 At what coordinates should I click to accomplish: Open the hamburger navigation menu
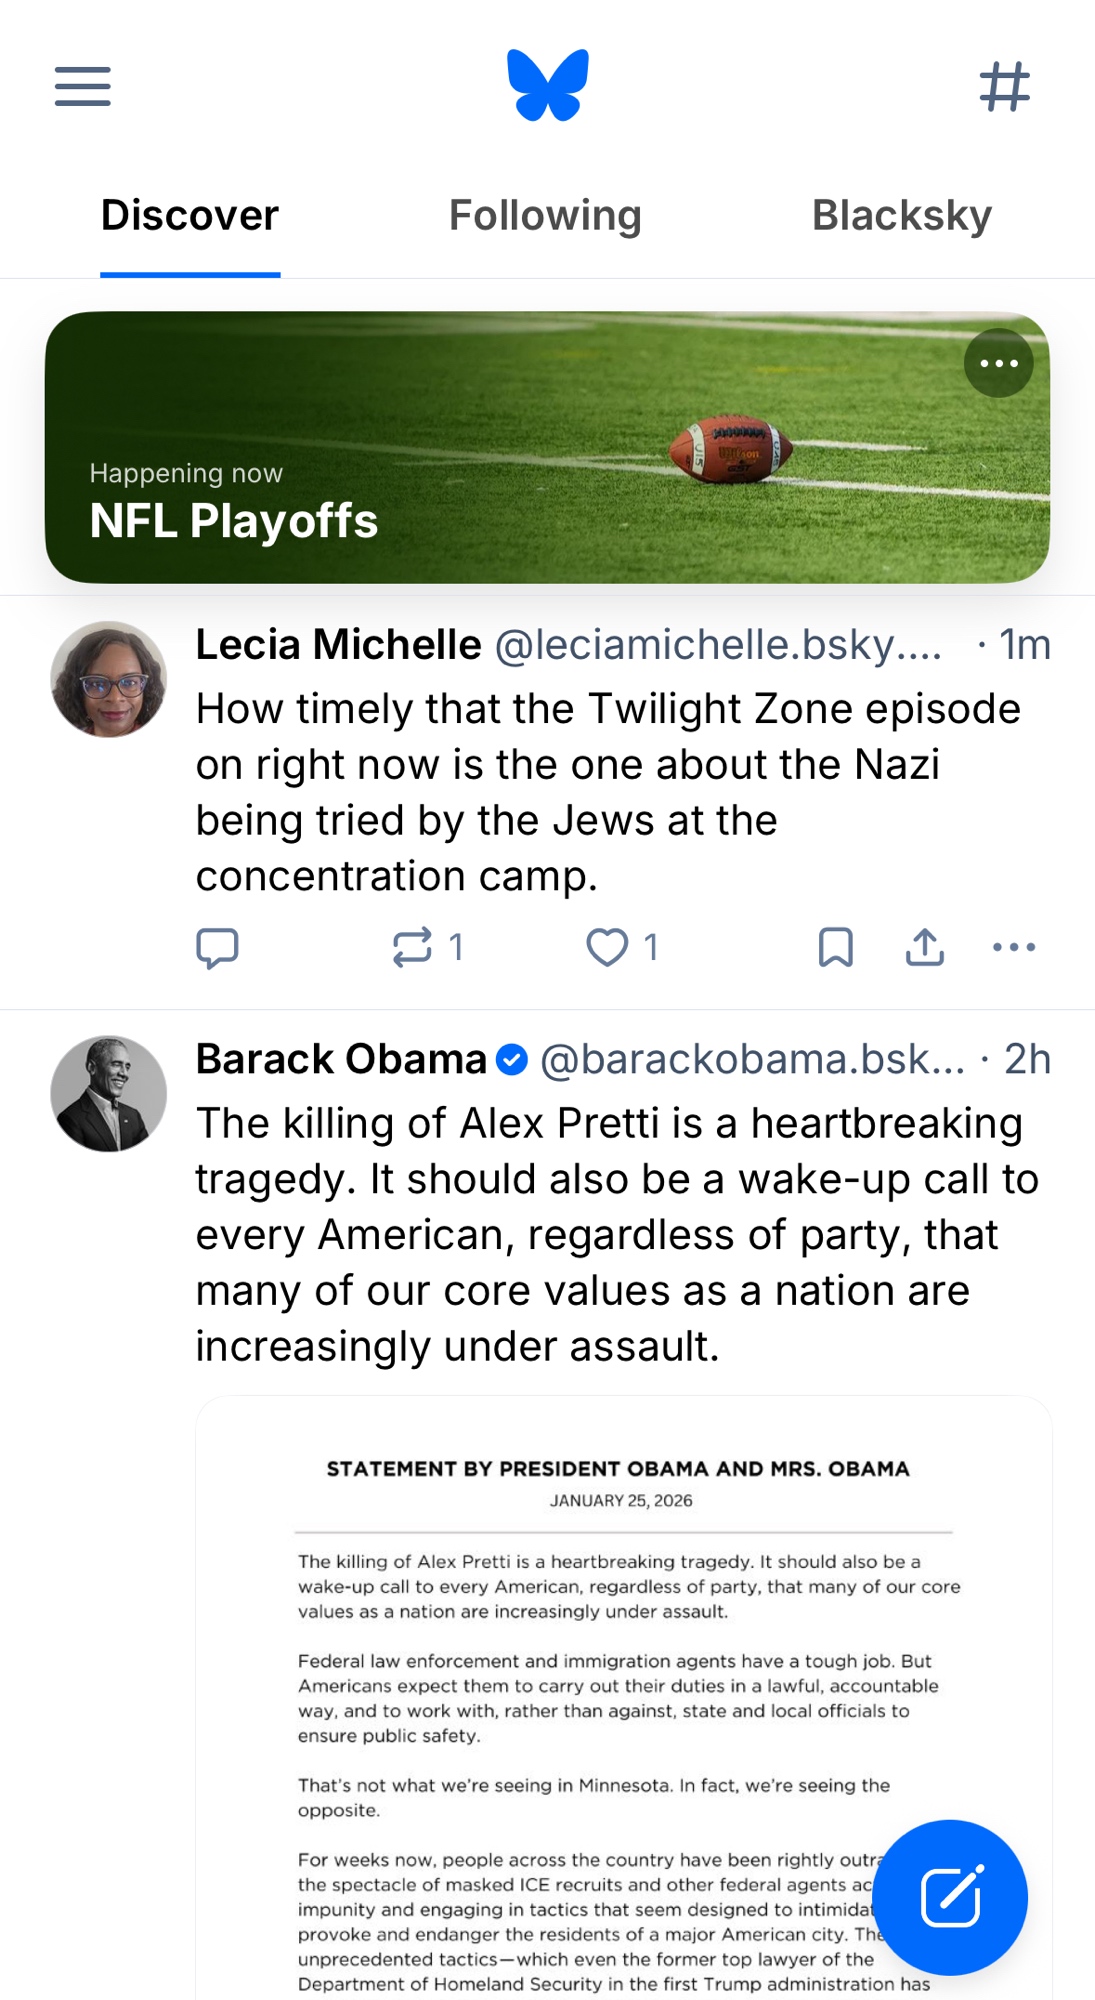(82, 86)
